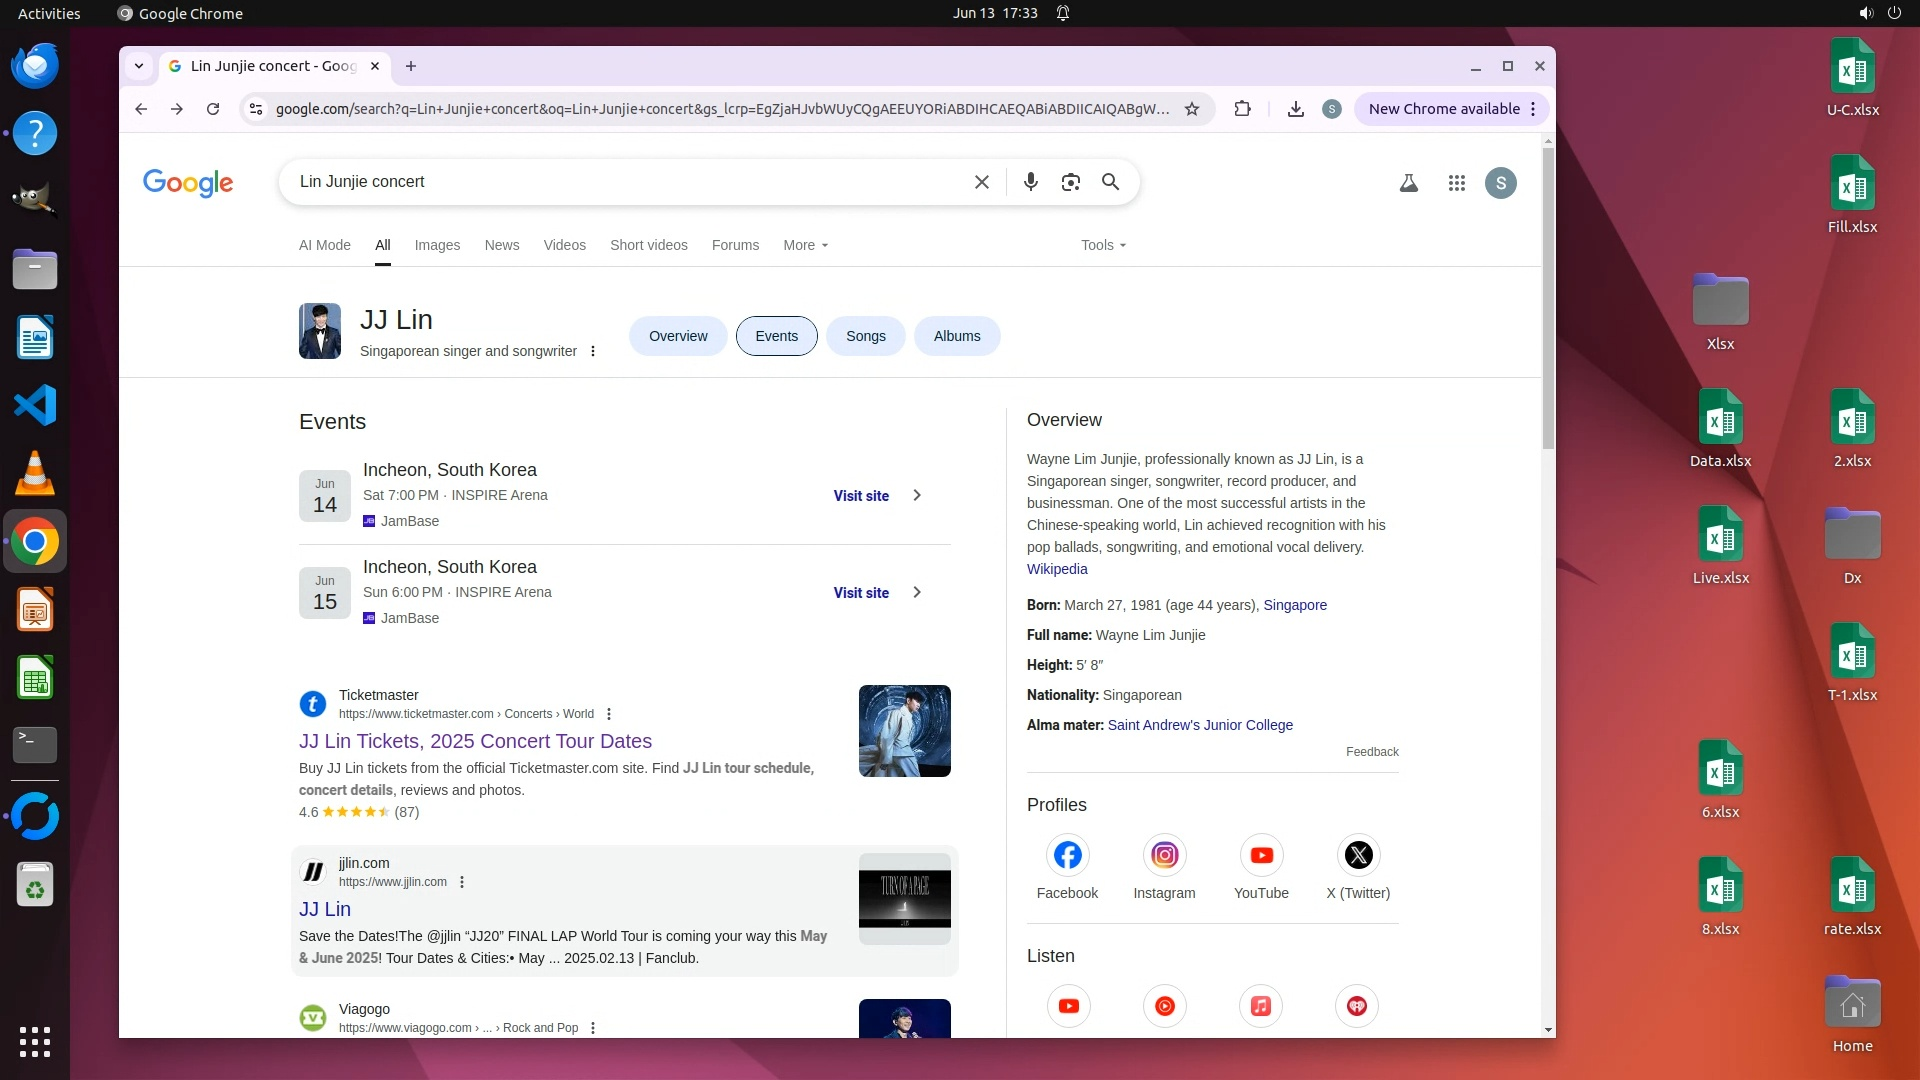The width and height of the screenshot is (1920, 1080).
Task: Open JJ Lin Tickets Ticketmaster result
Action: click(x=475, y=741)
